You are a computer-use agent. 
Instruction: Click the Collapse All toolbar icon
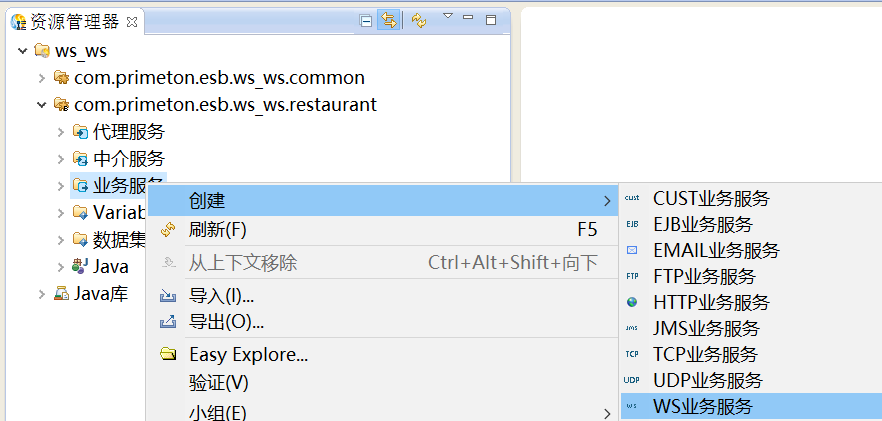366,20
